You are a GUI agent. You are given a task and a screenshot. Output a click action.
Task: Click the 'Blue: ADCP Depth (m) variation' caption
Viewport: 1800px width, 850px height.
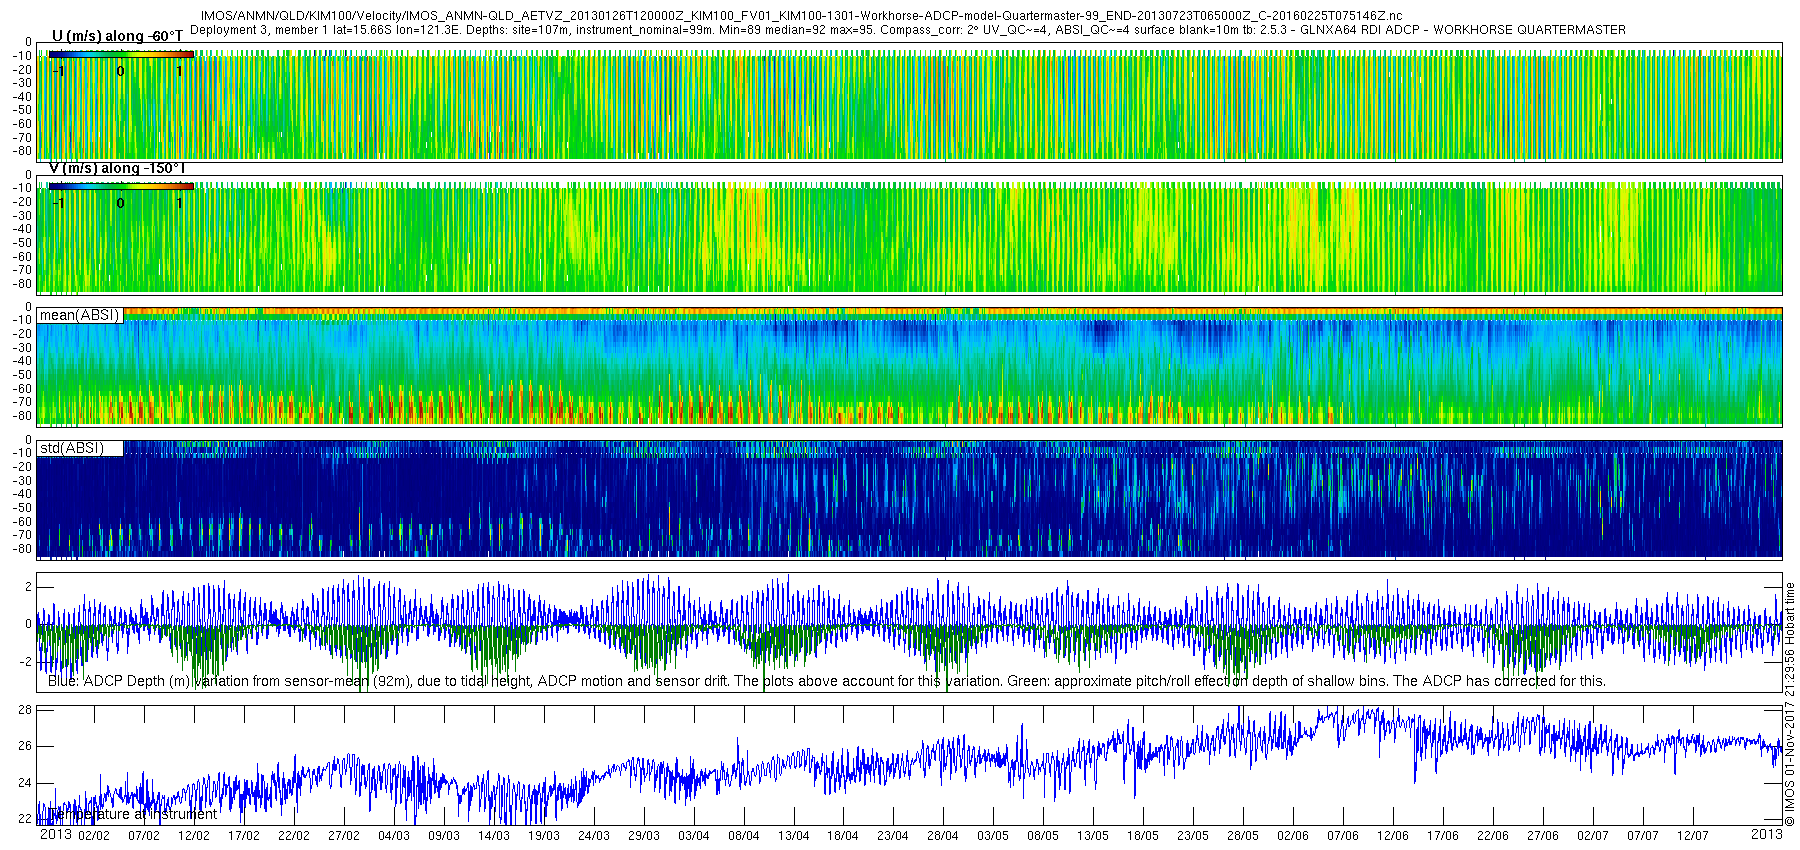[x=827, y=681]
